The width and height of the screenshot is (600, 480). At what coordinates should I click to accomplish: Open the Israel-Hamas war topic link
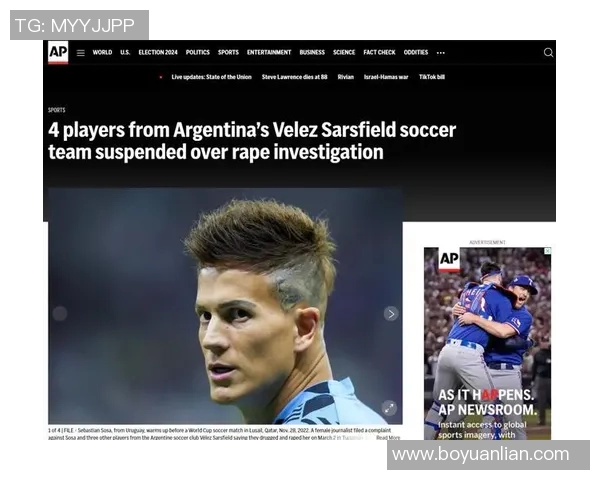[386, 77]
